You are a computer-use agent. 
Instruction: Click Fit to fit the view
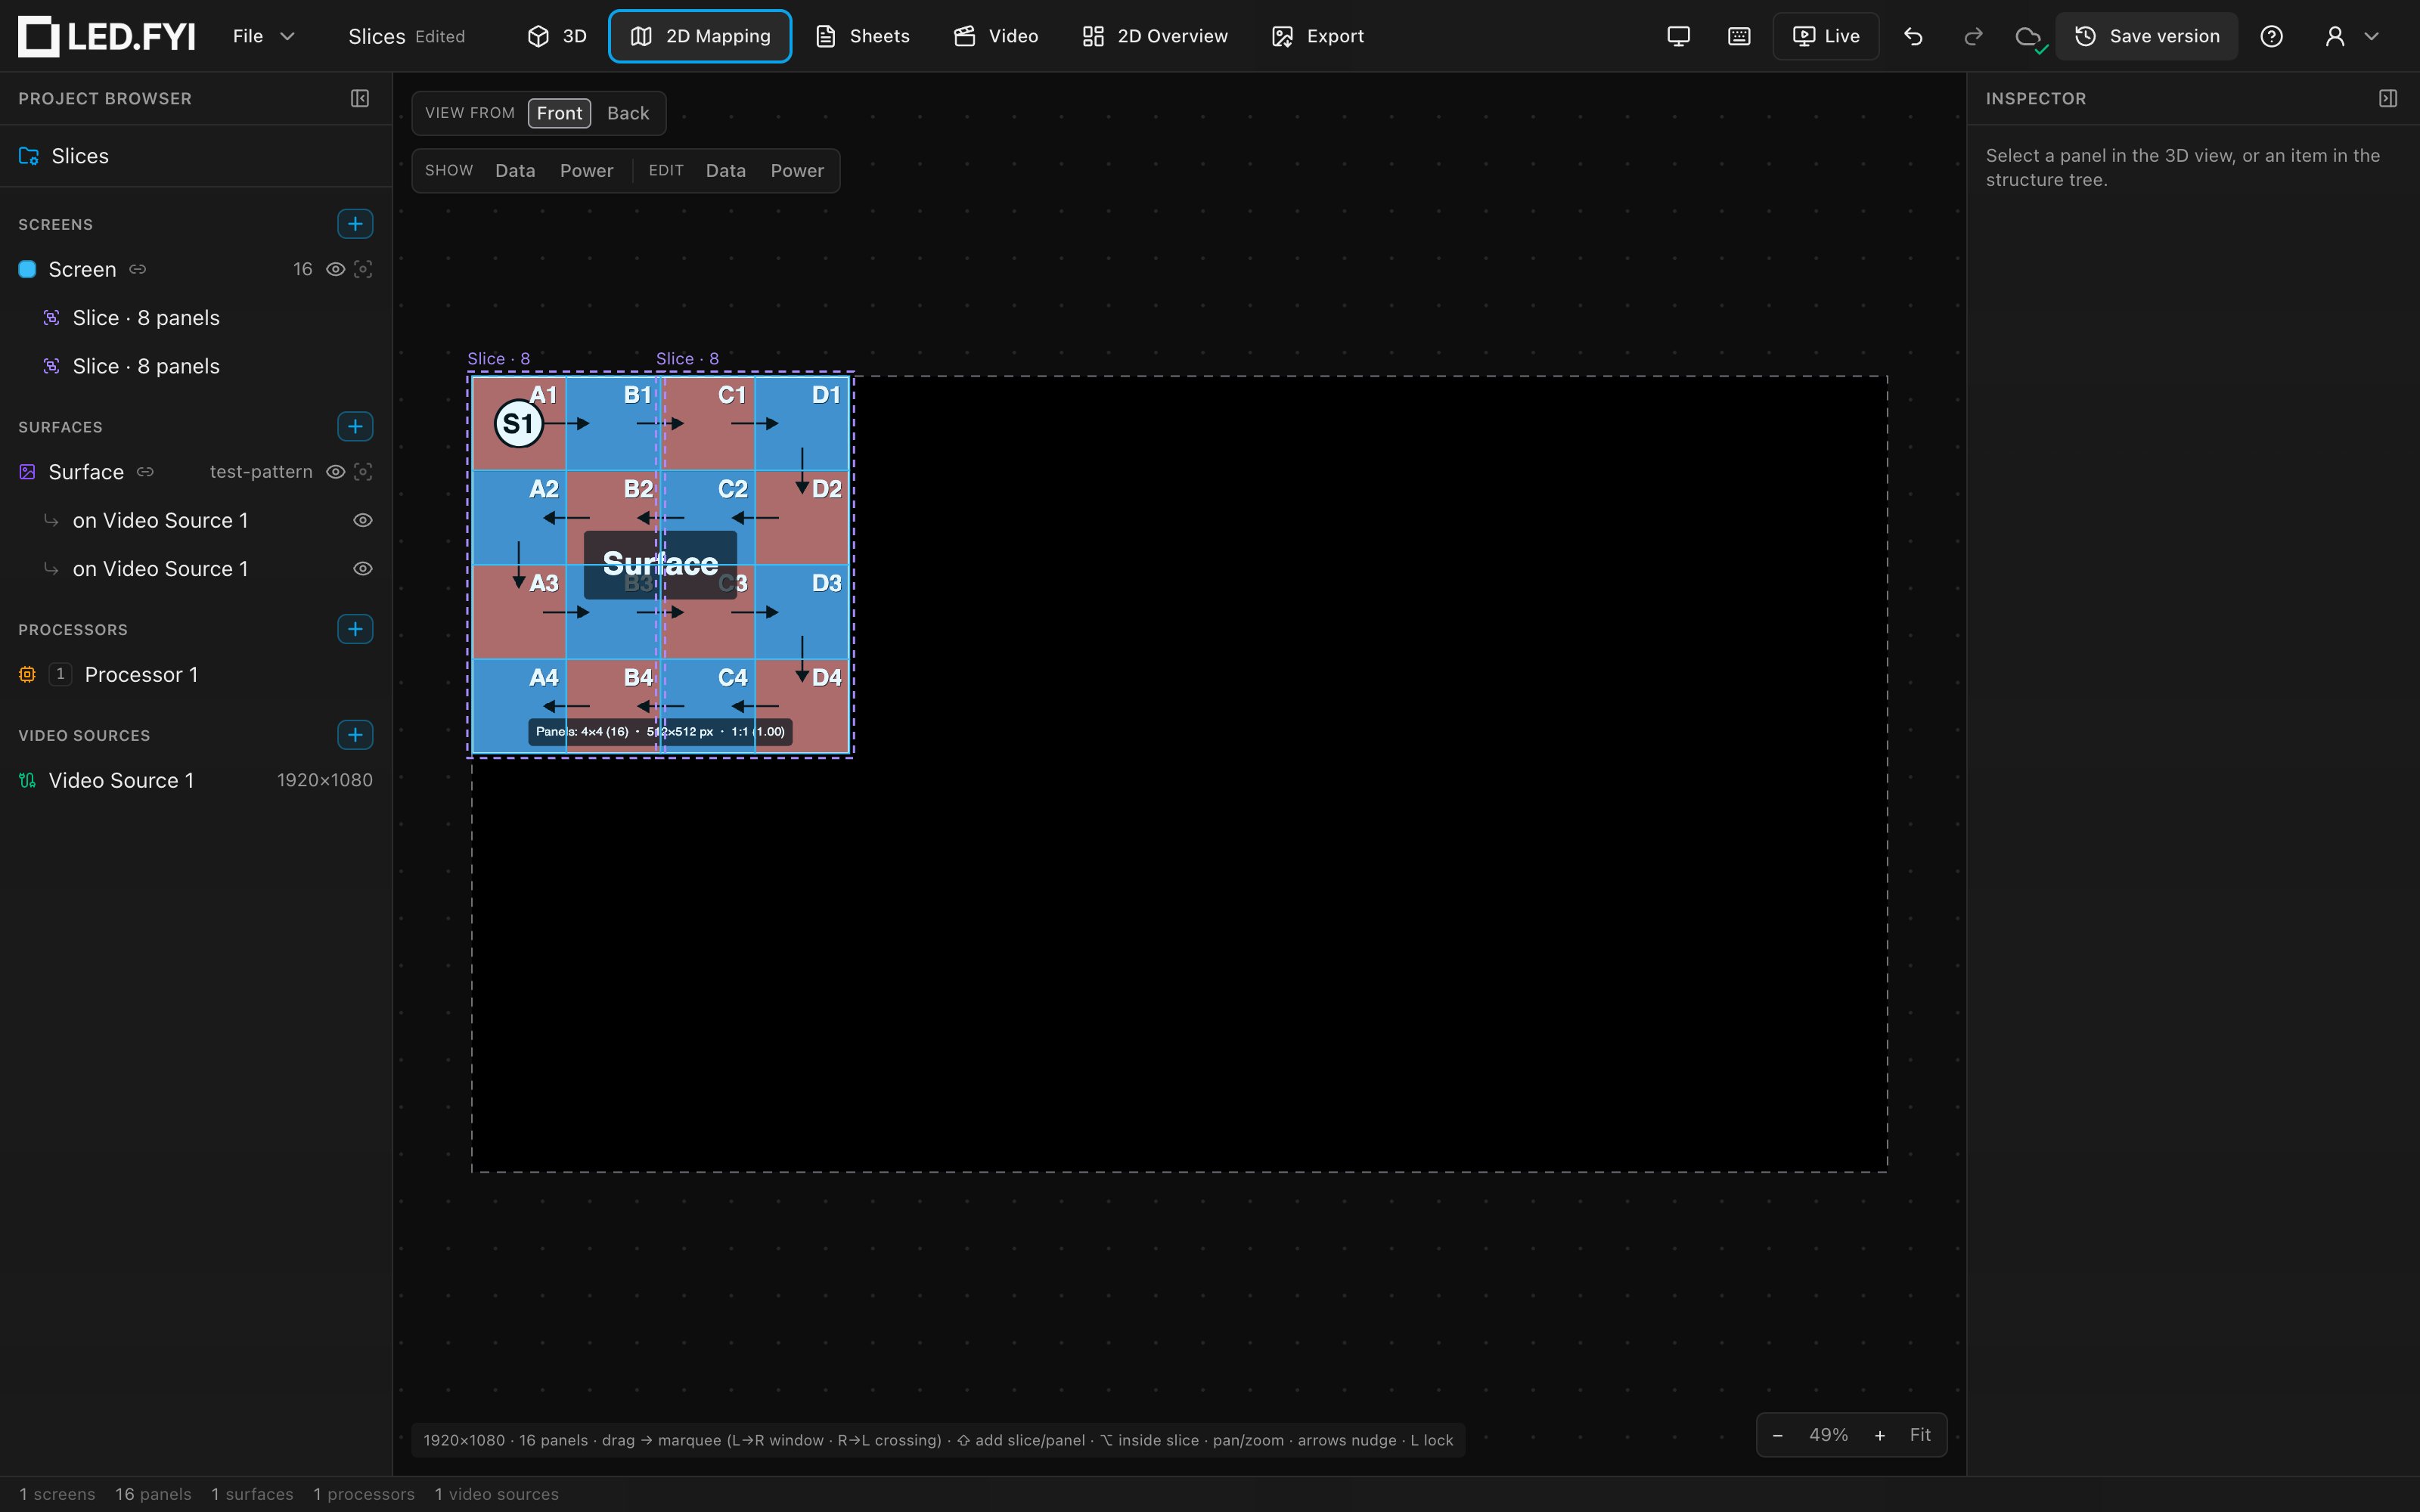(1920, 1435)
